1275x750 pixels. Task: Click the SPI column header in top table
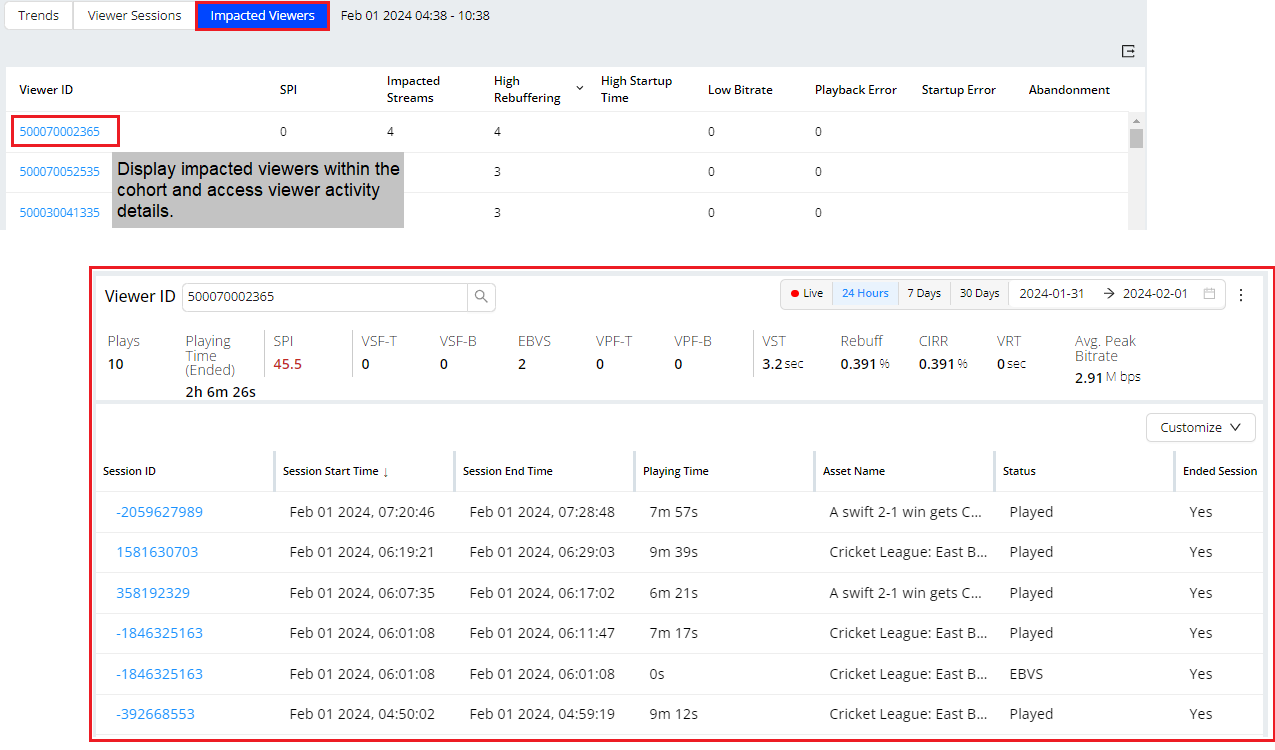[x=288, y=90]
